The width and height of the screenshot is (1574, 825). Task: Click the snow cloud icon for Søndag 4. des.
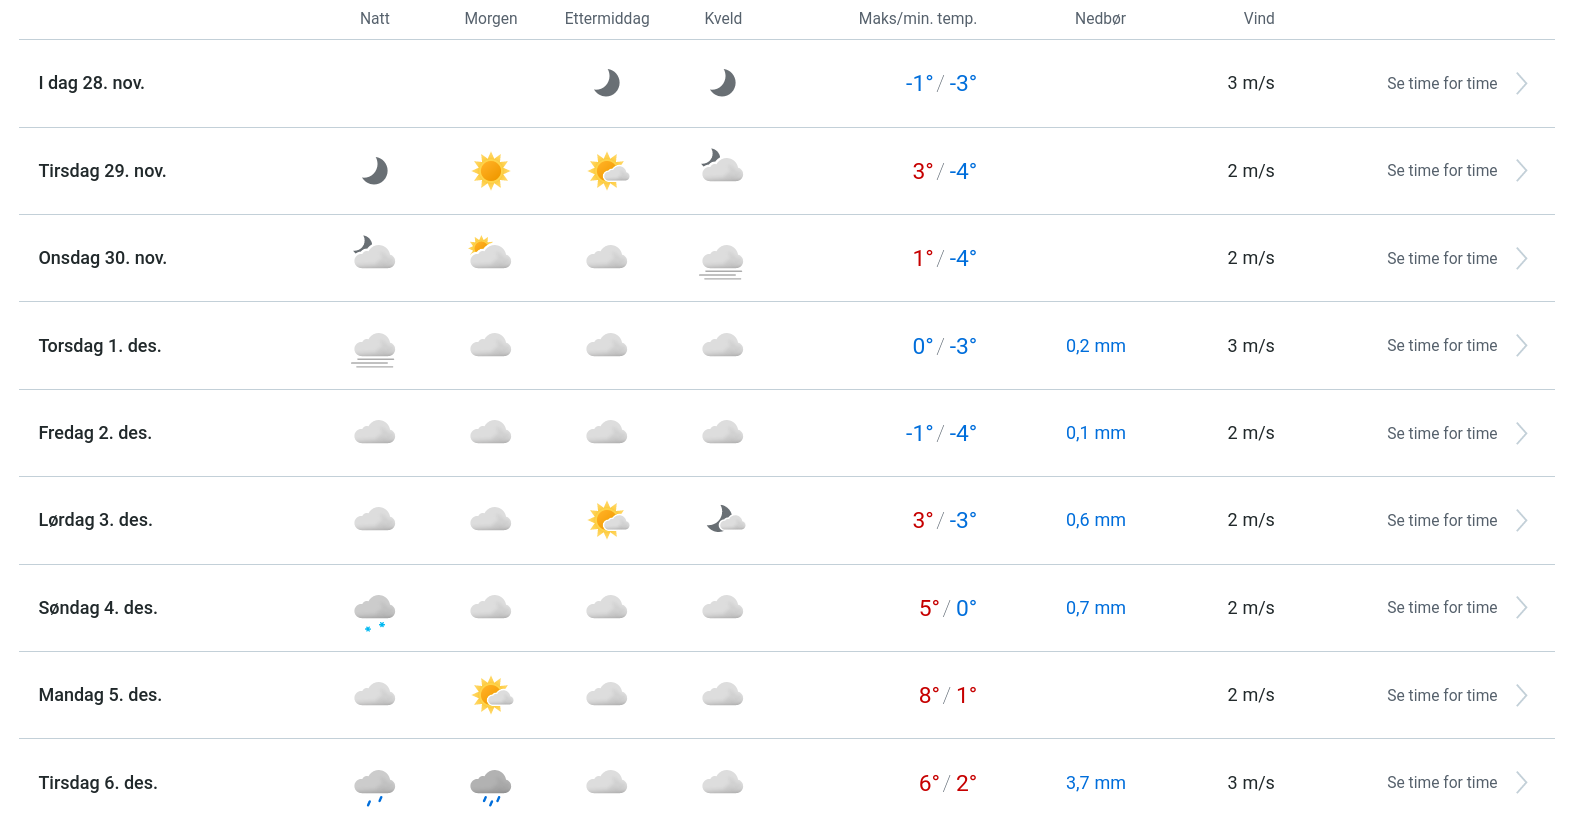coord(375,610)
